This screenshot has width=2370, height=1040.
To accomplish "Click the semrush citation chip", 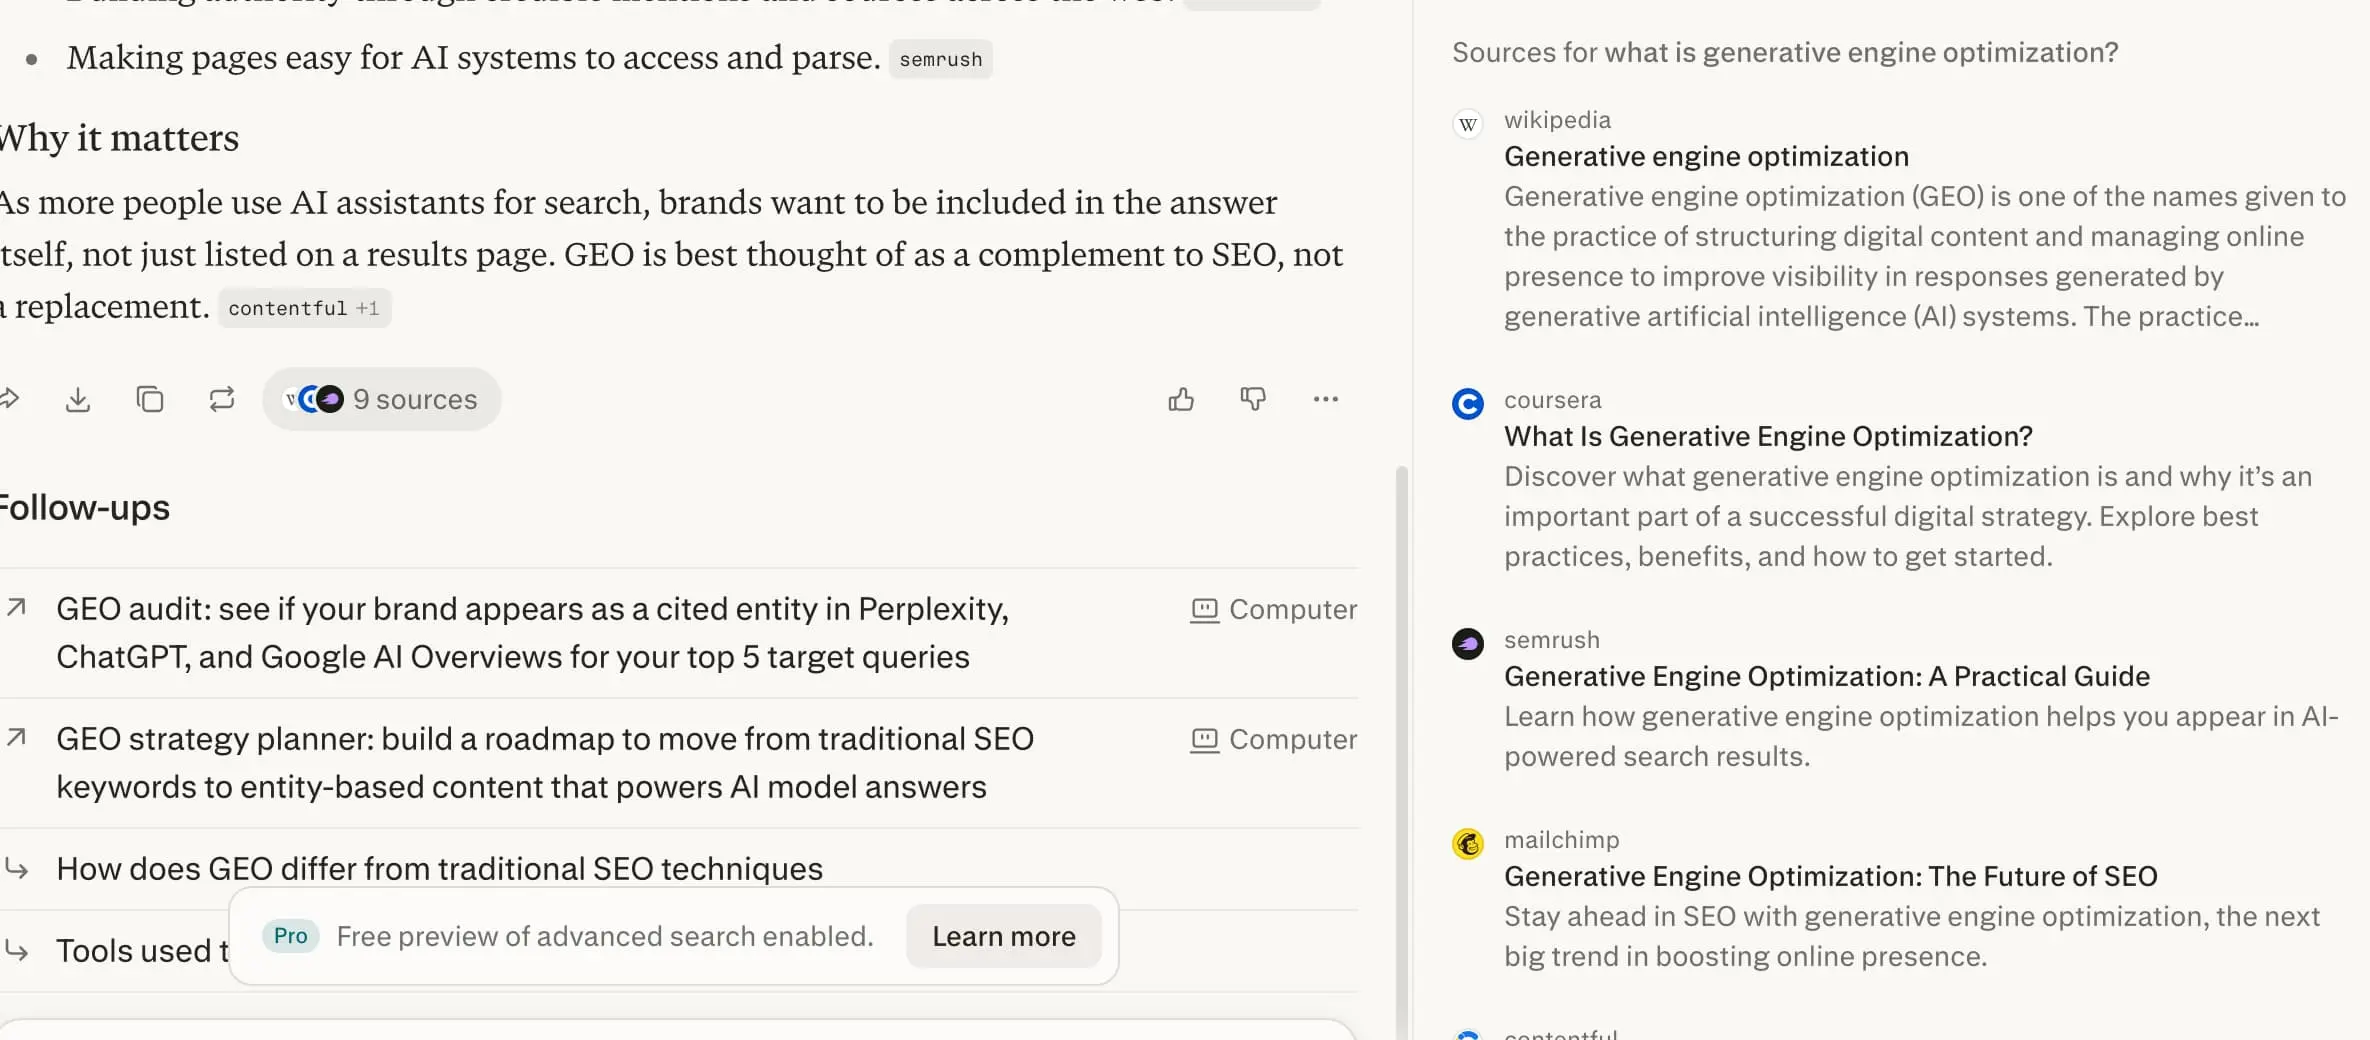I will click(941, 59).
